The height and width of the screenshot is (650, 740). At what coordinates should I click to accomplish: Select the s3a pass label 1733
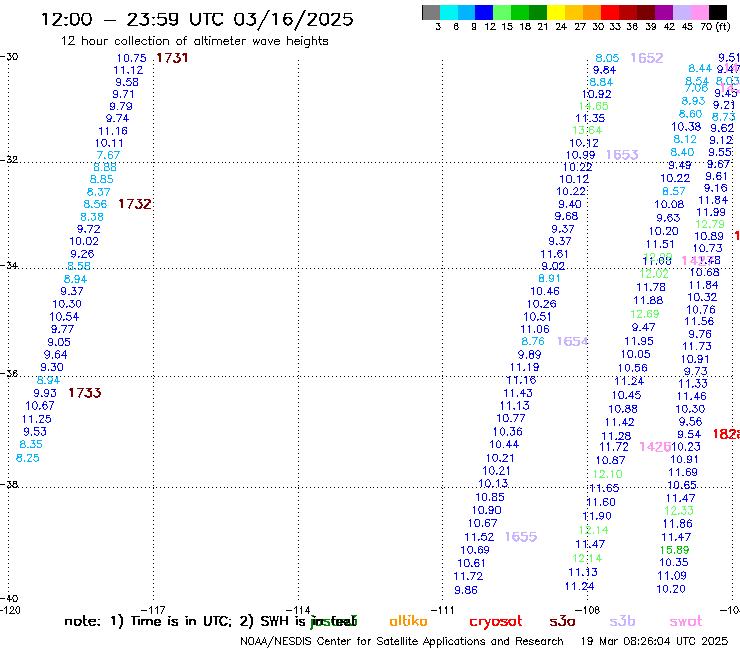[x=84, y=393]
